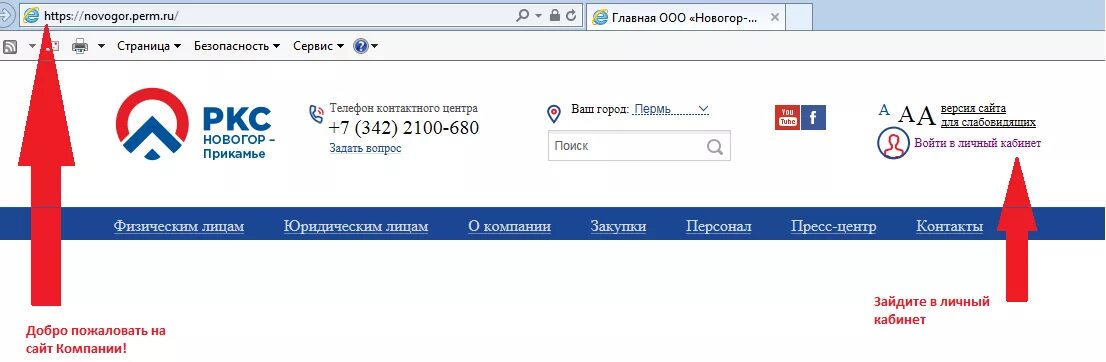Open the Задать вопрос link
Viewport: 1106px width, 362px height.
(x=365, y=148)
